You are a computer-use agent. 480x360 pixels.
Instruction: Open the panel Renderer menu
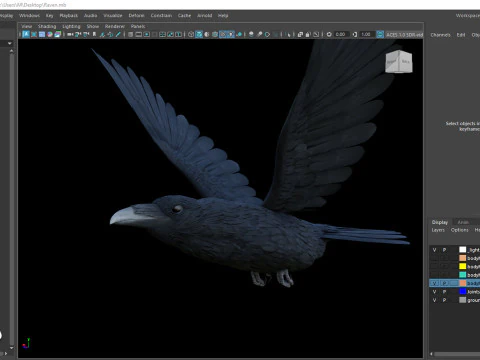click(x=115, y=26)
